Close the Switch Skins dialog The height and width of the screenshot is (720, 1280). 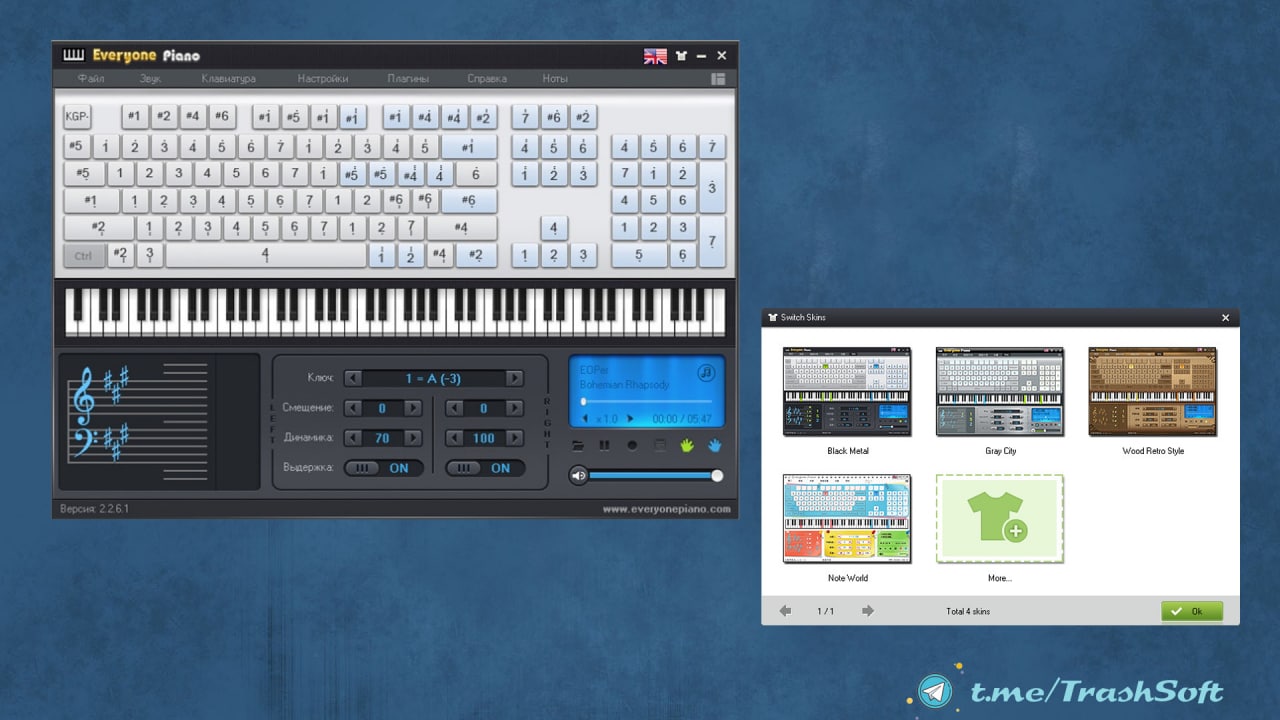point(1226,318)
